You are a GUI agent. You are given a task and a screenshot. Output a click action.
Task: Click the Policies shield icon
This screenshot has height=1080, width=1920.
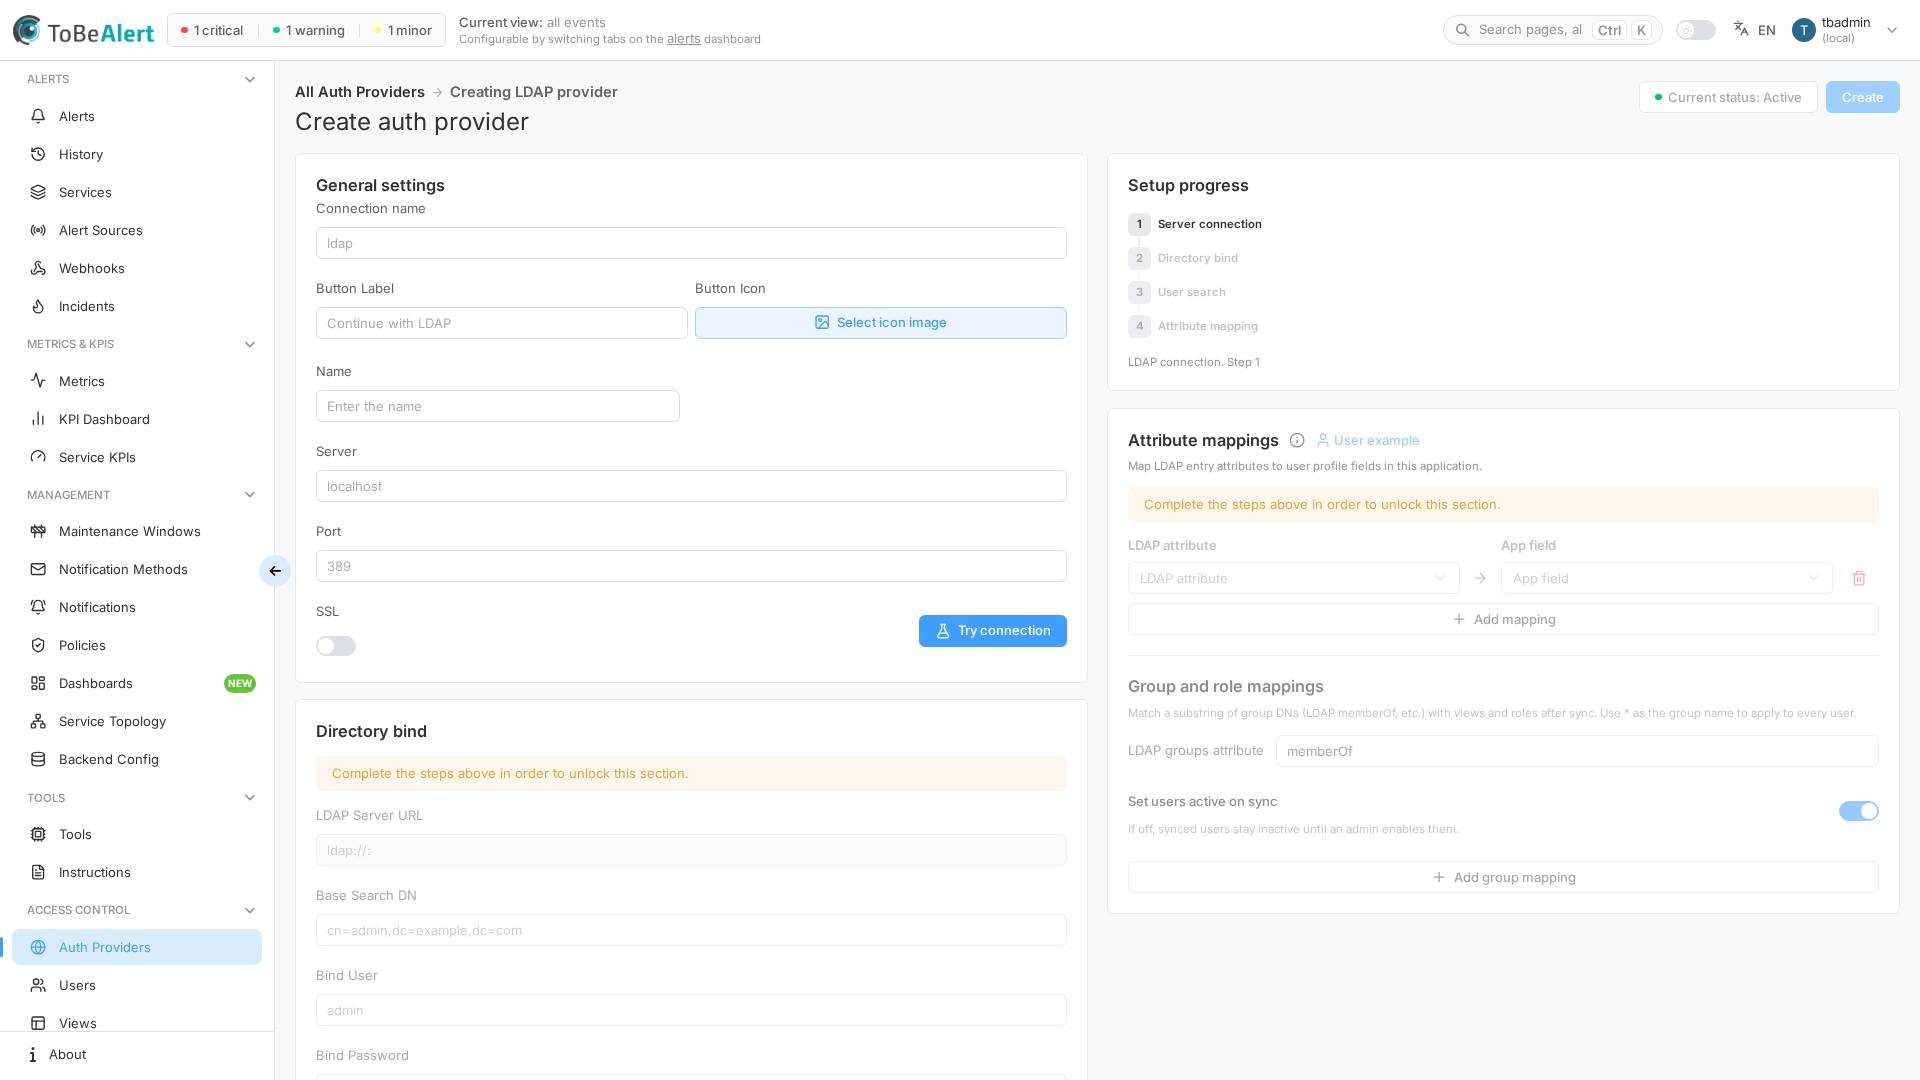point(38,645)
